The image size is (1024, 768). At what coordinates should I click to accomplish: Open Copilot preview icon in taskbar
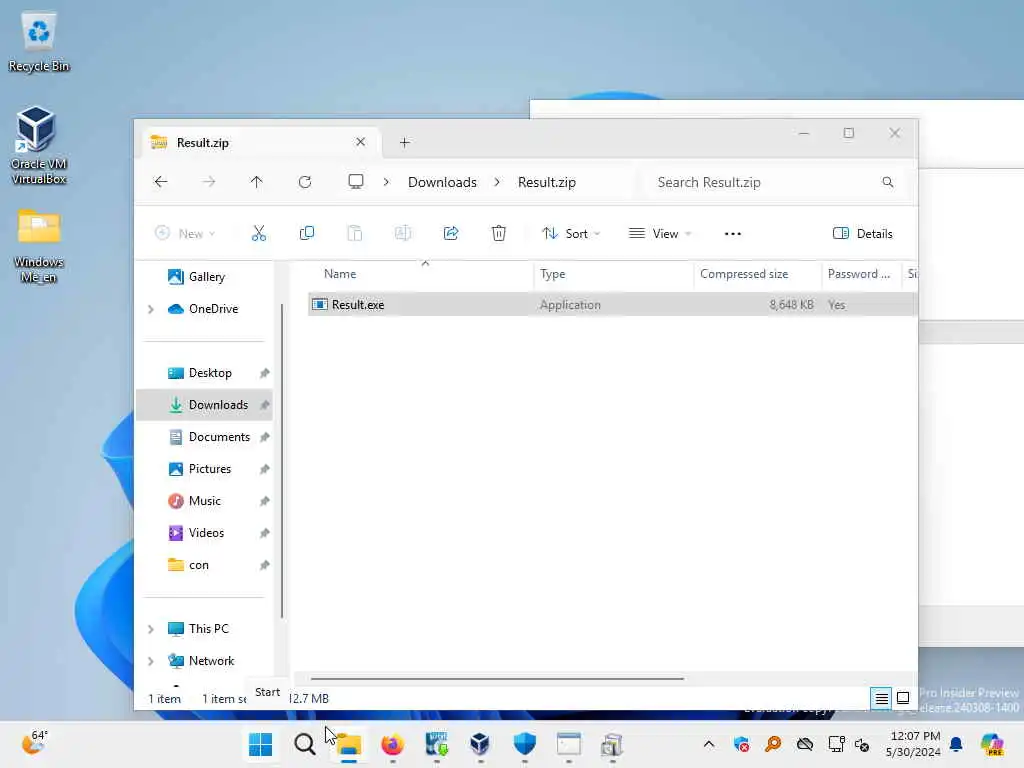992,744
